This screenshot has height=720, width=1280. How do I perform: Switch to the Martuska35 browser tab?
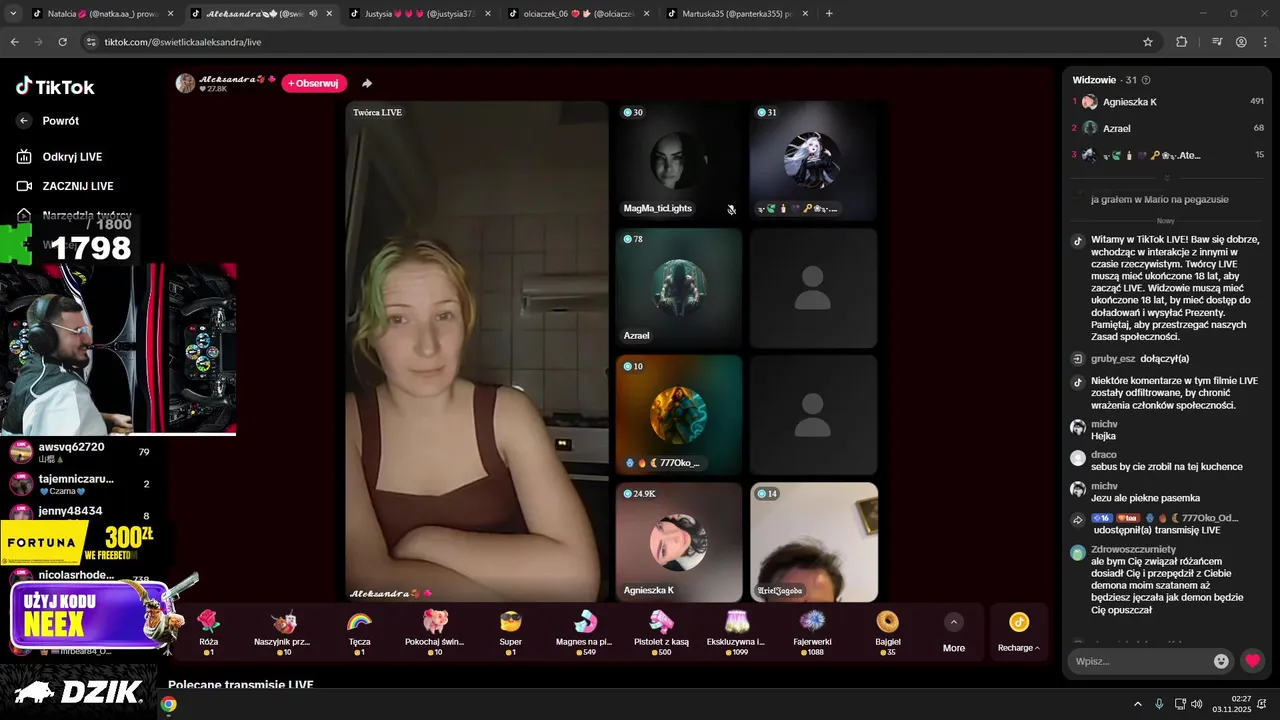[x=736, y=14]
